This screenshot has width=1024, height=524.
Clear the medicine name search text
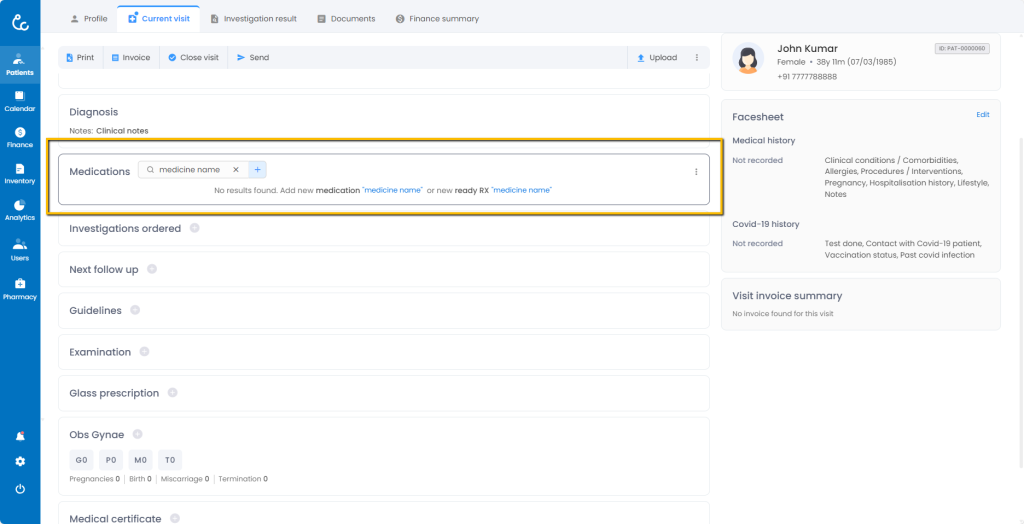click(x=236, y=170)
